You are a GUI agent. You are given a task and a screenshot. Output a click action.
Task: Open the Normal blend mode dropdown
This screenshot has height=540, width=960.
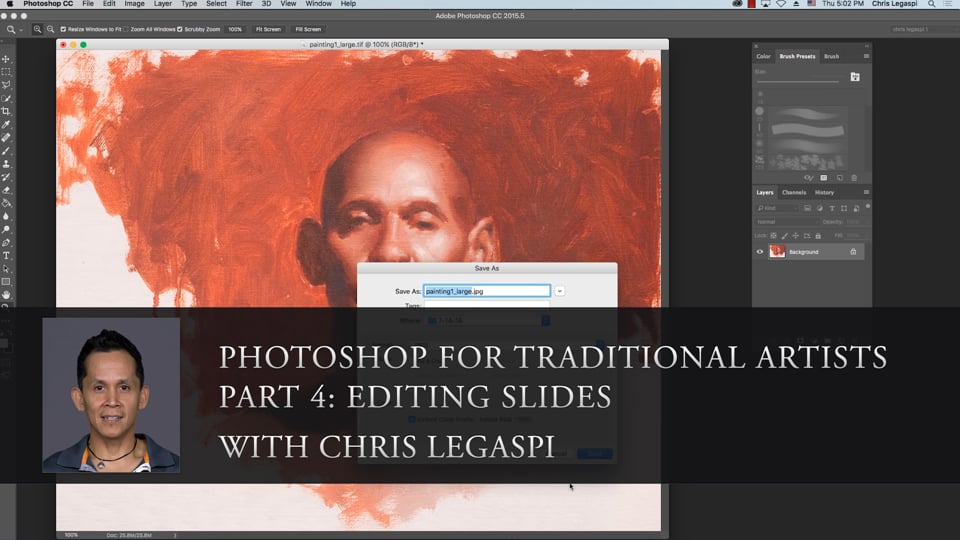[786, 222]
